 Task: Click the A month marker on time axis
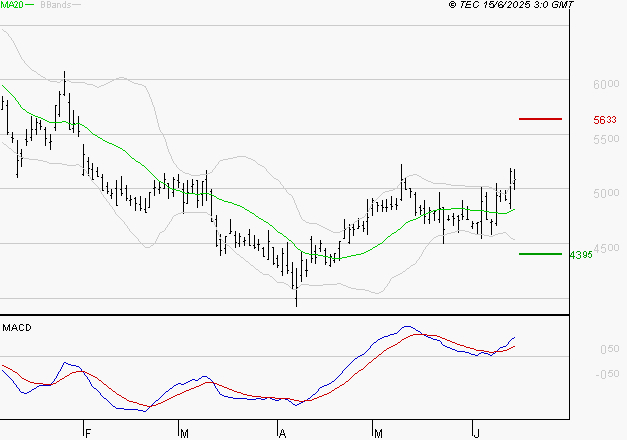tap(282, 433)
